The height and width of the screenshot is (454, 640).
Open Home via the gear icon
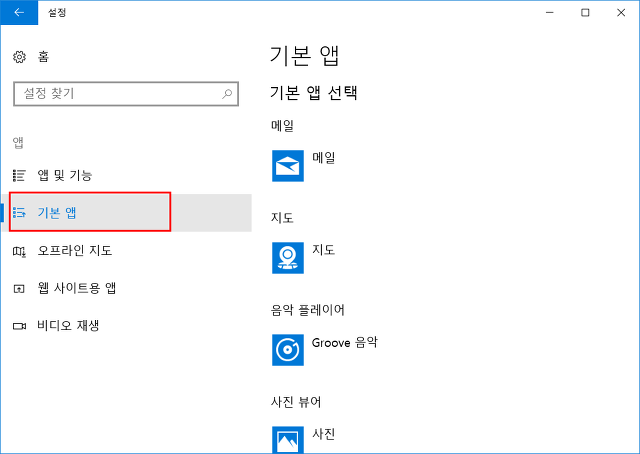19,57
